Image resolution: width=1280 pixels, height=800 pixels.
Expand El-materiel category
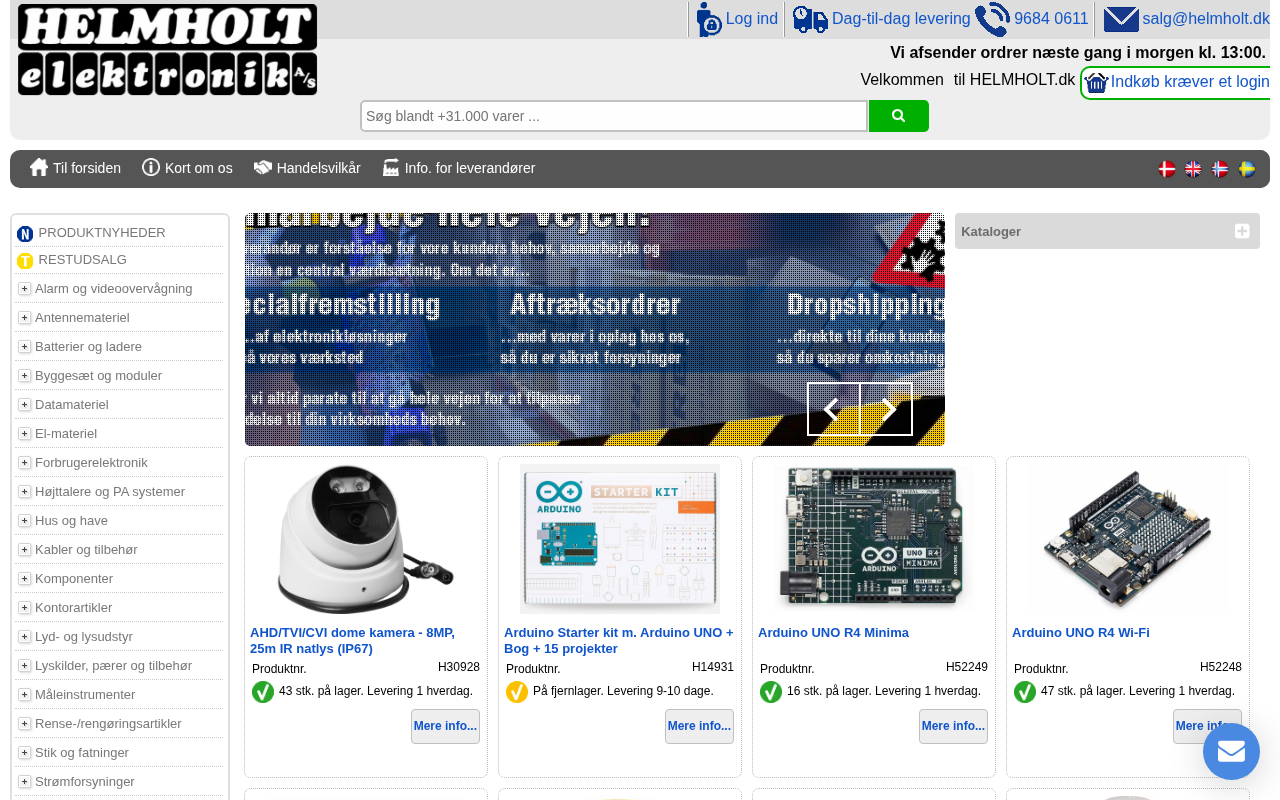click(25, 434)
